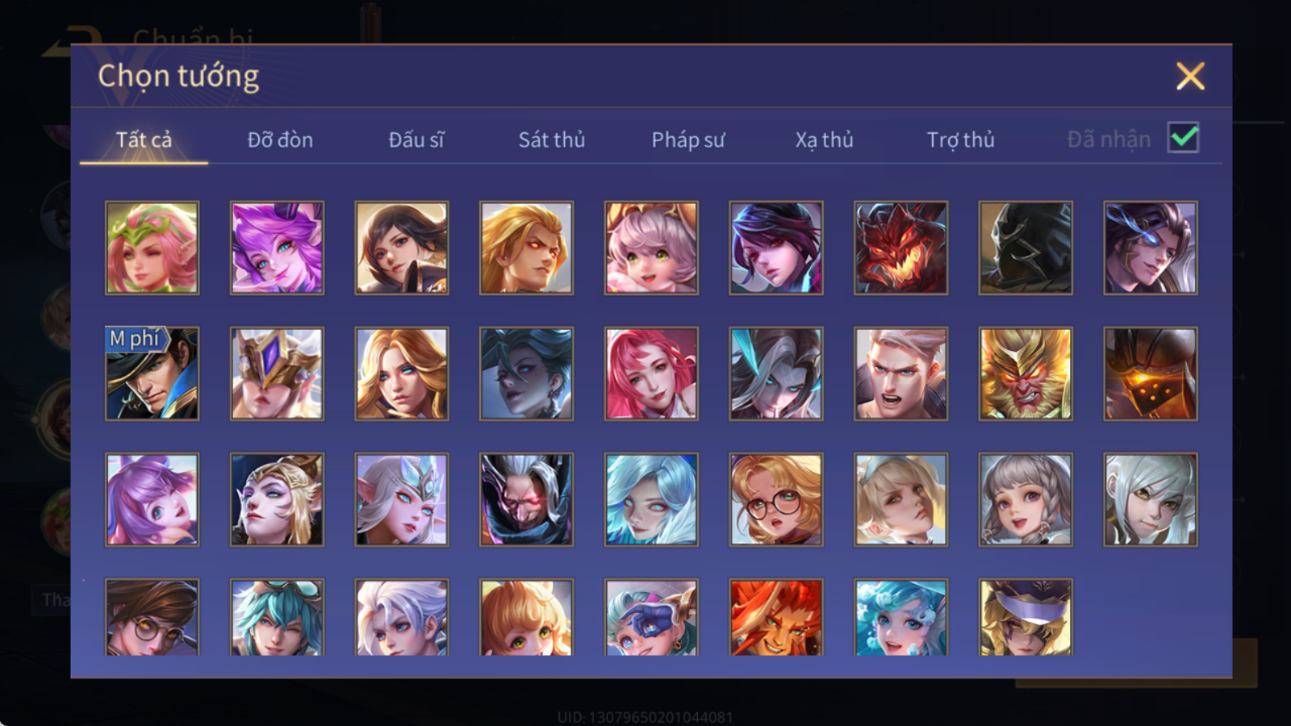Close the Chọn tướng dialog

coord(1190,76)
